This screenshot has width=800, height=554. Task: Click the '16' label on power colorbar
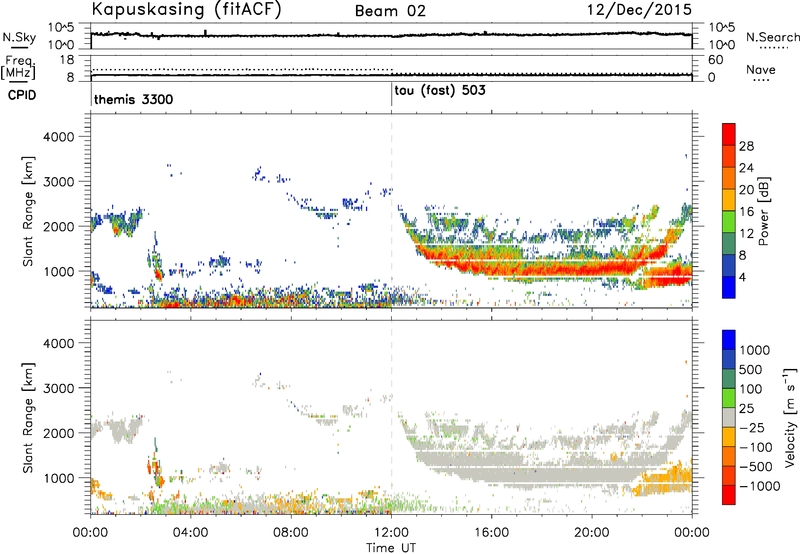tap(746, 212)
